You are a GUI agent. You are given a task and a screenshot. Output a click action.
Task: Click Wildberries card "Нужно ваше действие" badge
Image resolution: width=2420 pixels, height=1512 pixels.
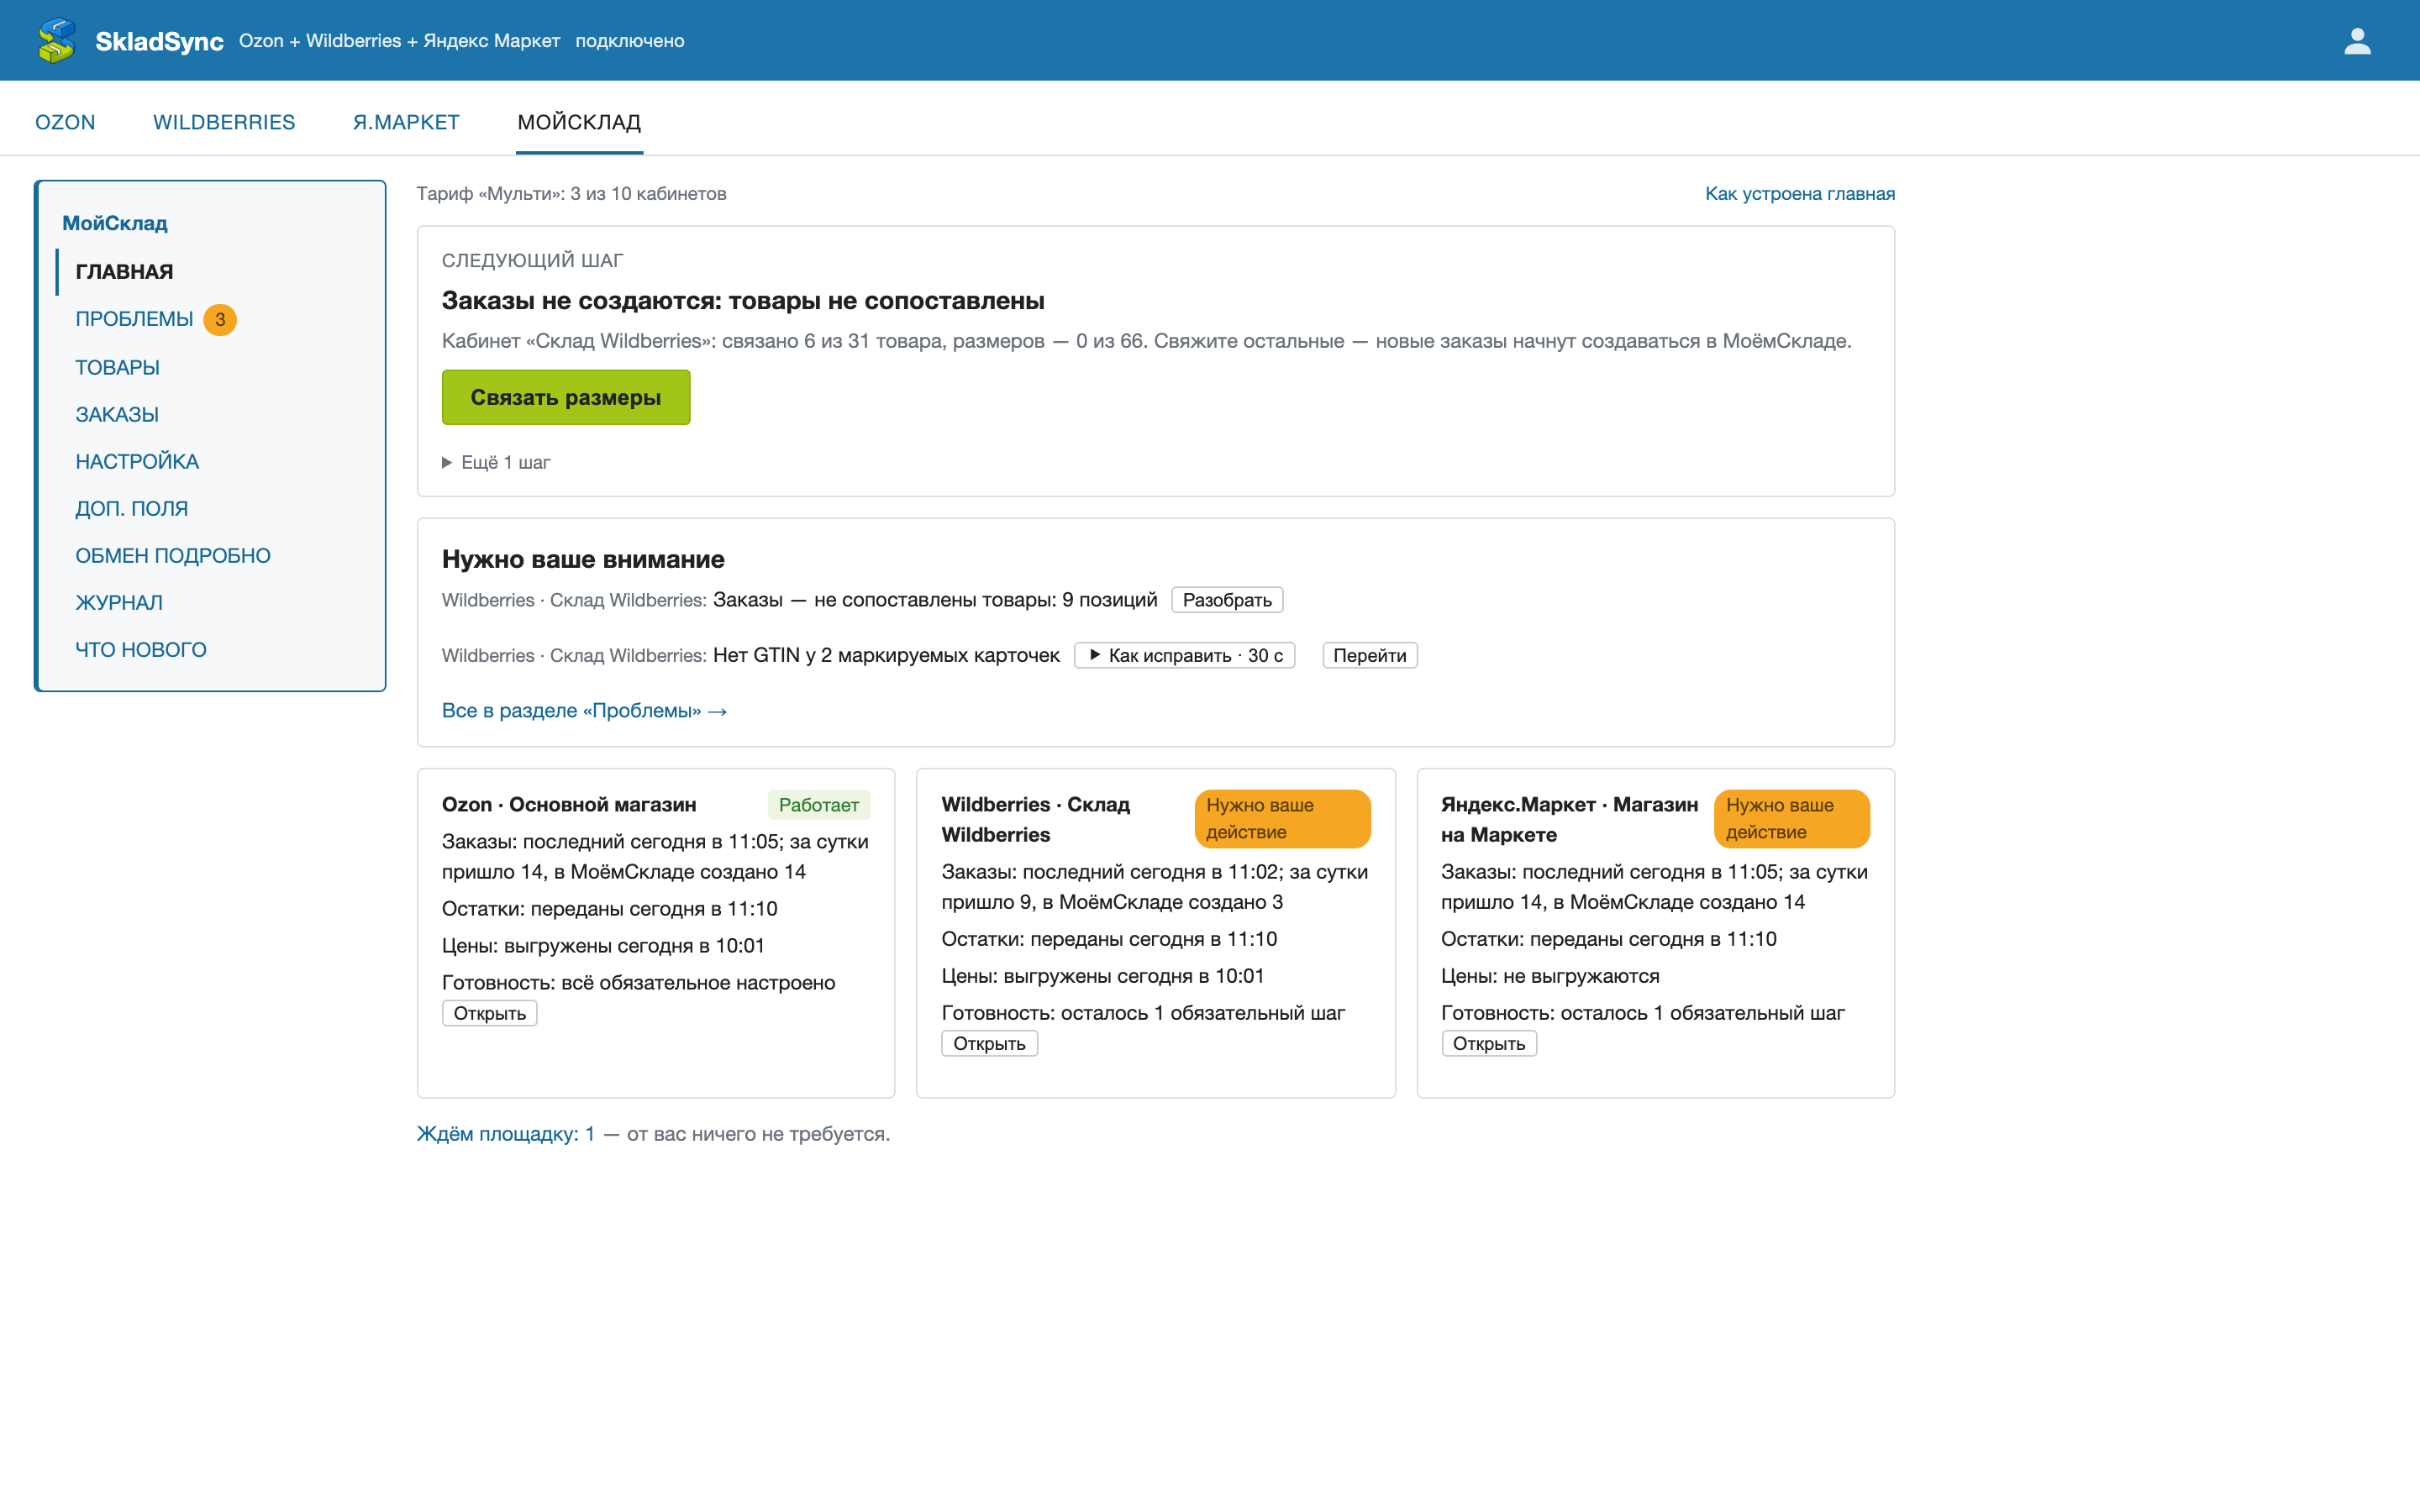pos(1282,818)
